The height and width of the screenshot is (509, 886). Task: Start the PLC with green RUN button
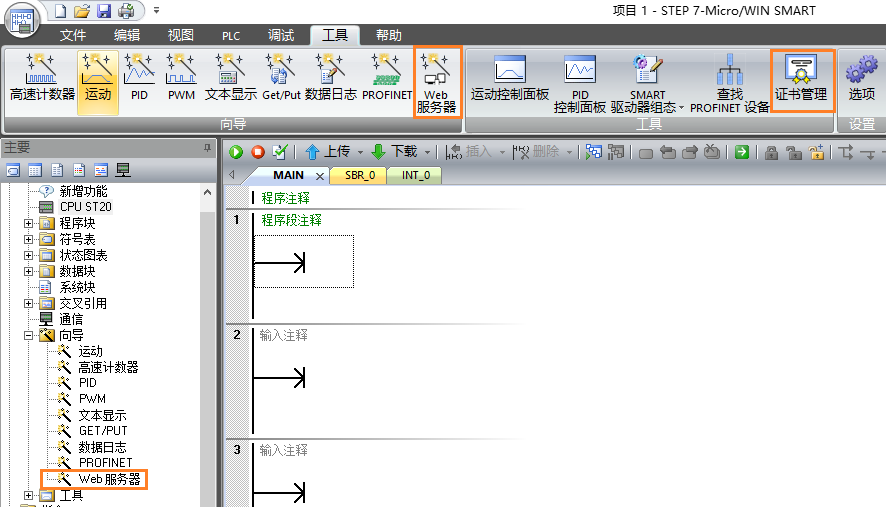[x=237, y=152]
